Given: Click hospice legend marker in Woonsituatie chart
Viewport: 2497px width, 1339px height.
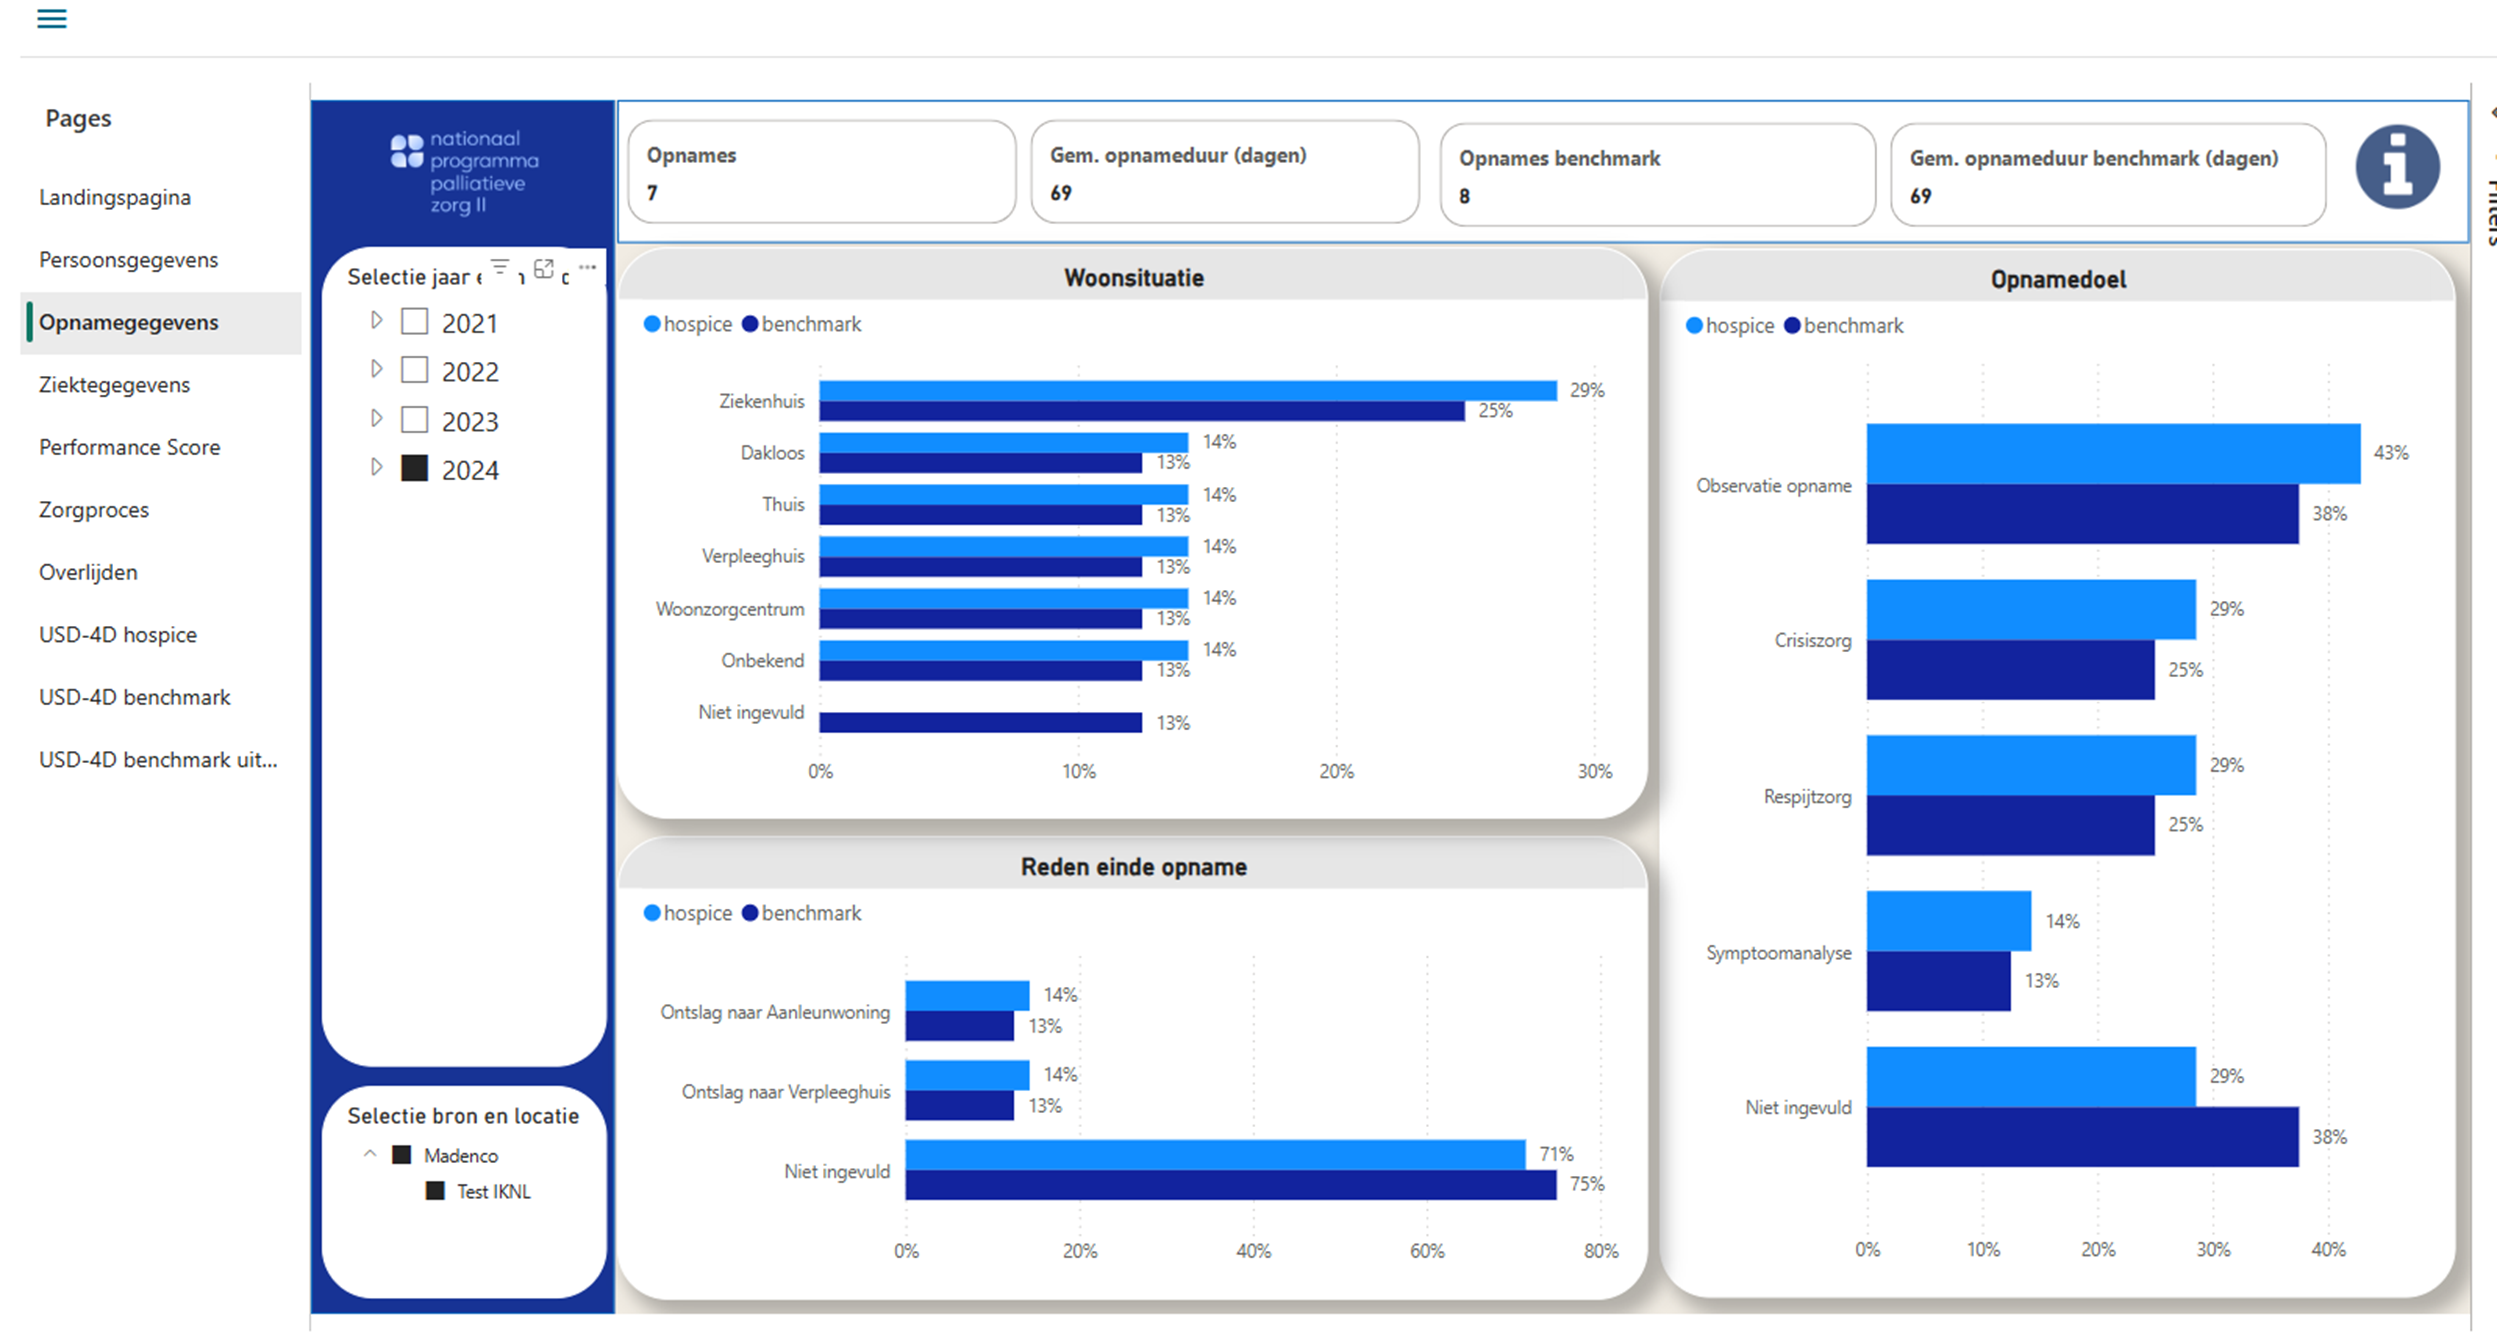Looking at the screenshot, I should point(652,324).
